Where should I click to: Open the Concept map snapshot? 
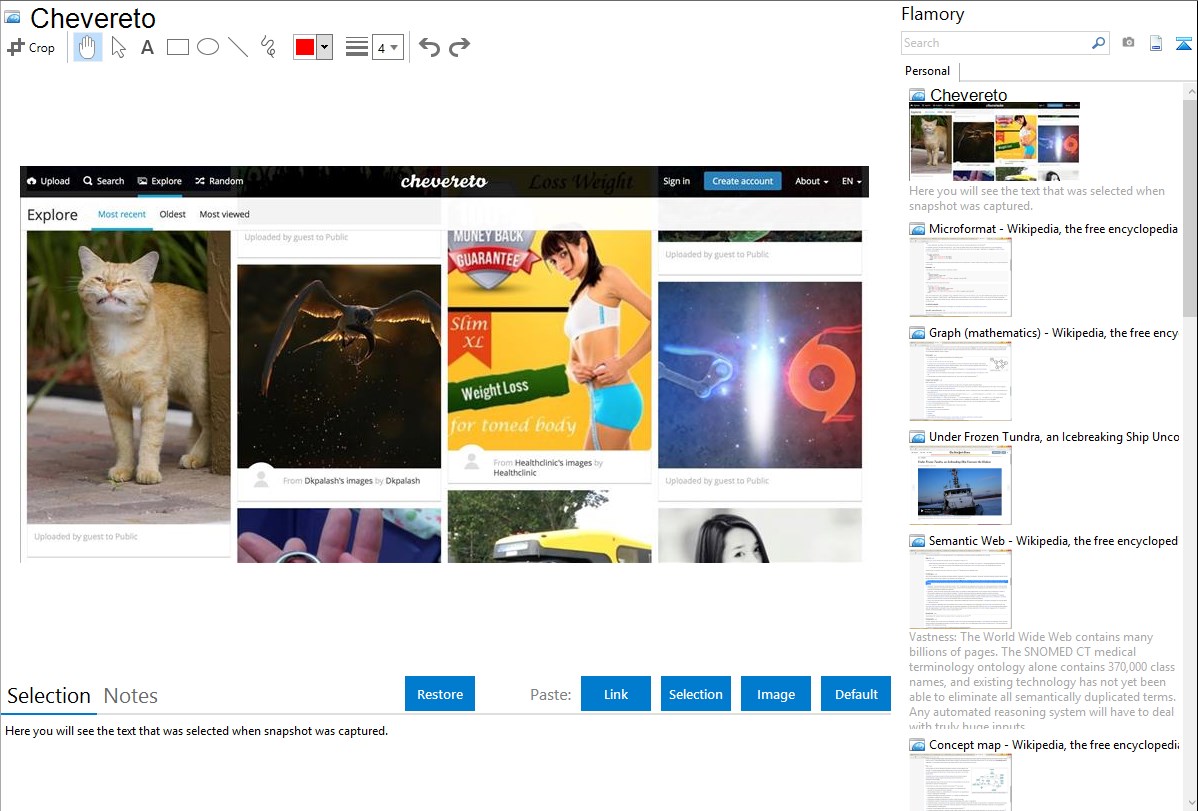click(960, 782)
